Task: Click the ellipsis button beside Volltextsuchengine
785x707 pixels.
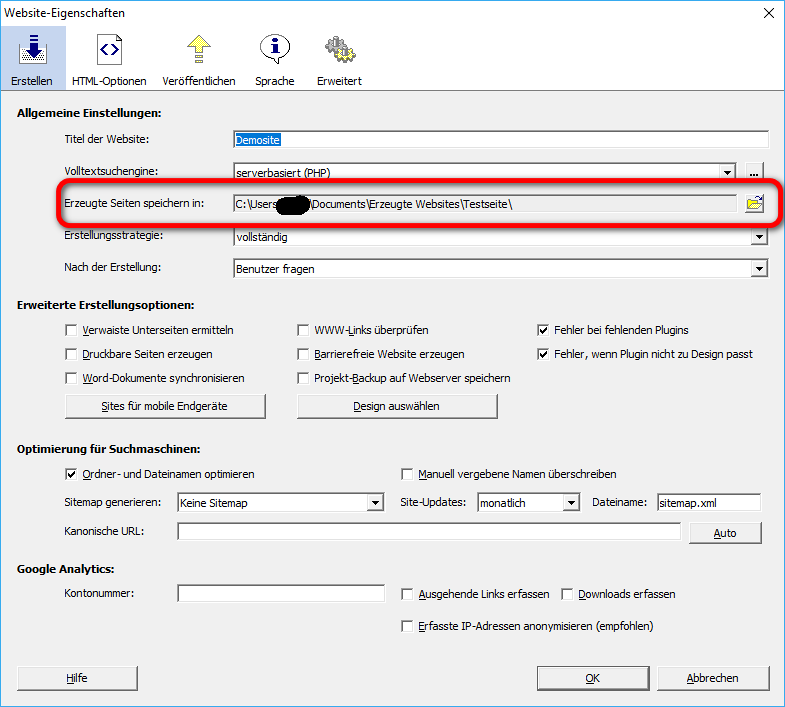Action: point(755,172)
